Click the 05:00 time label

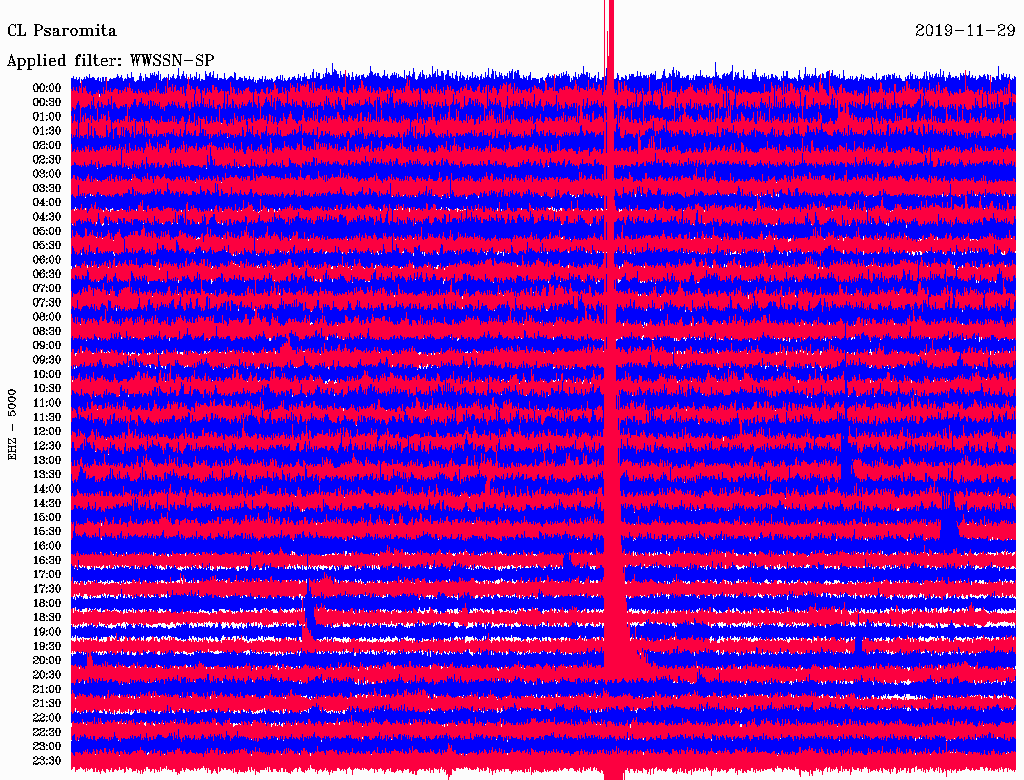[x=47, y=231]
